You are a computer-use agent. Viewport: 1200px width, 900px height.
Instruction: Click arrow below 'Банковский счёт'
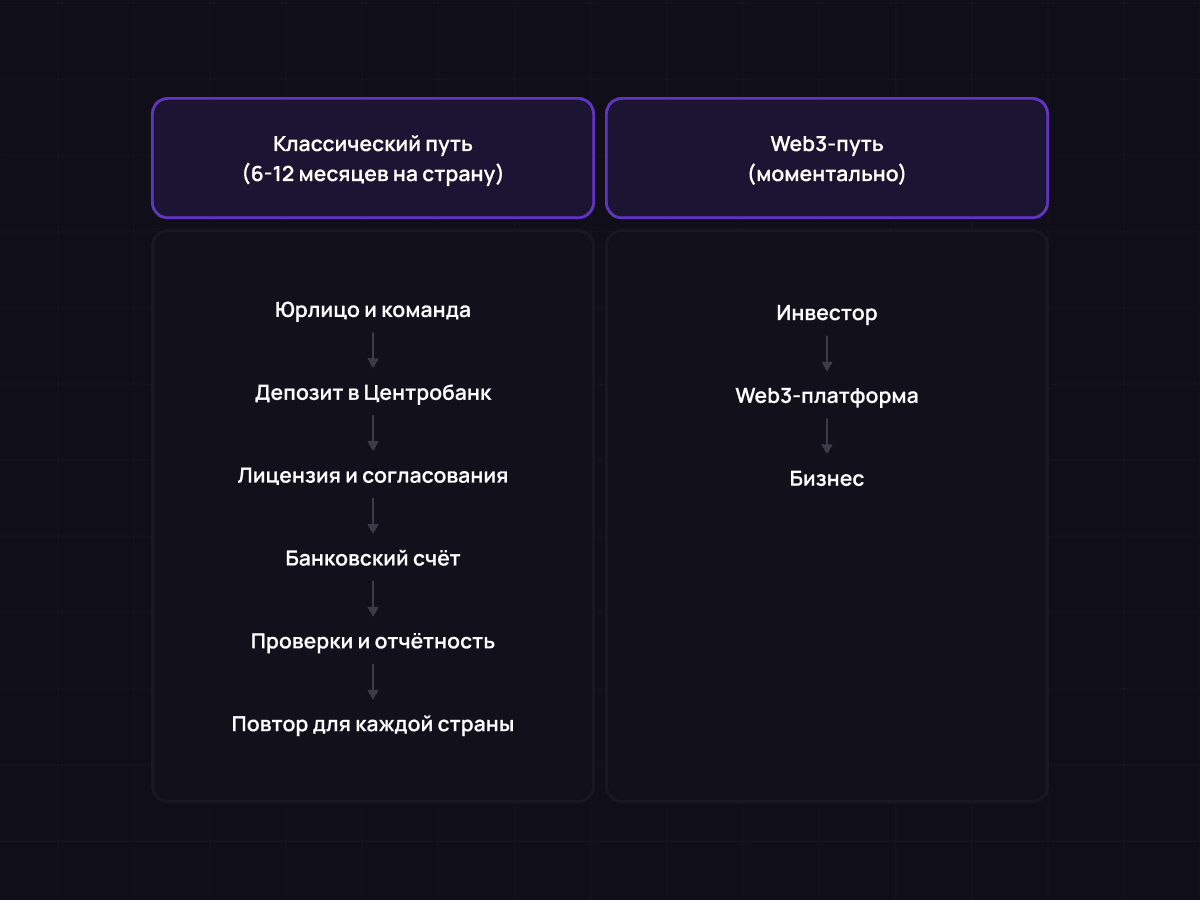[372, 600]
